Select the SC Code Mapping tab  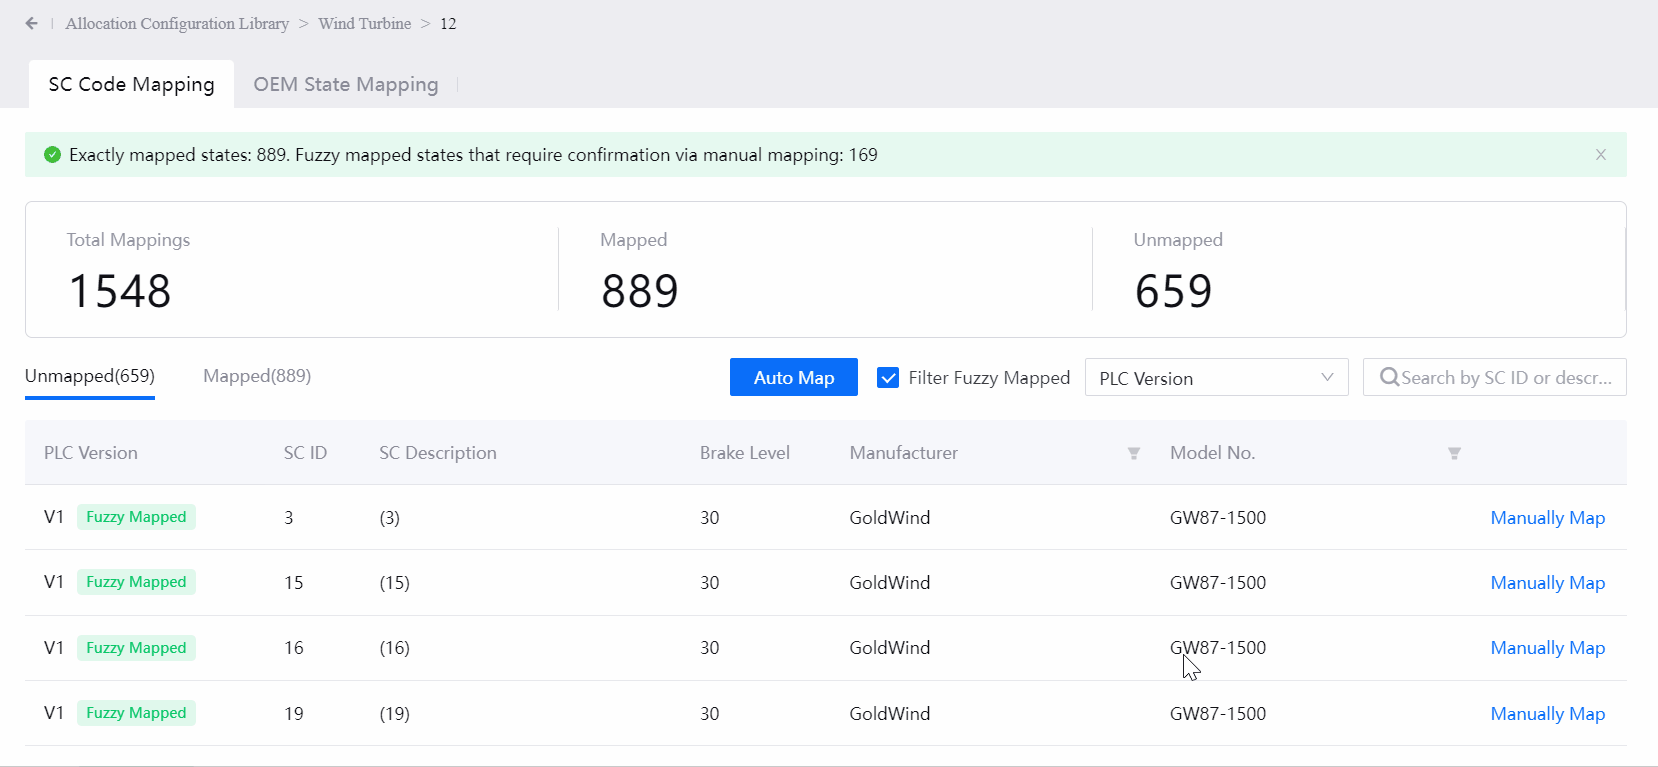coord(131,84)
